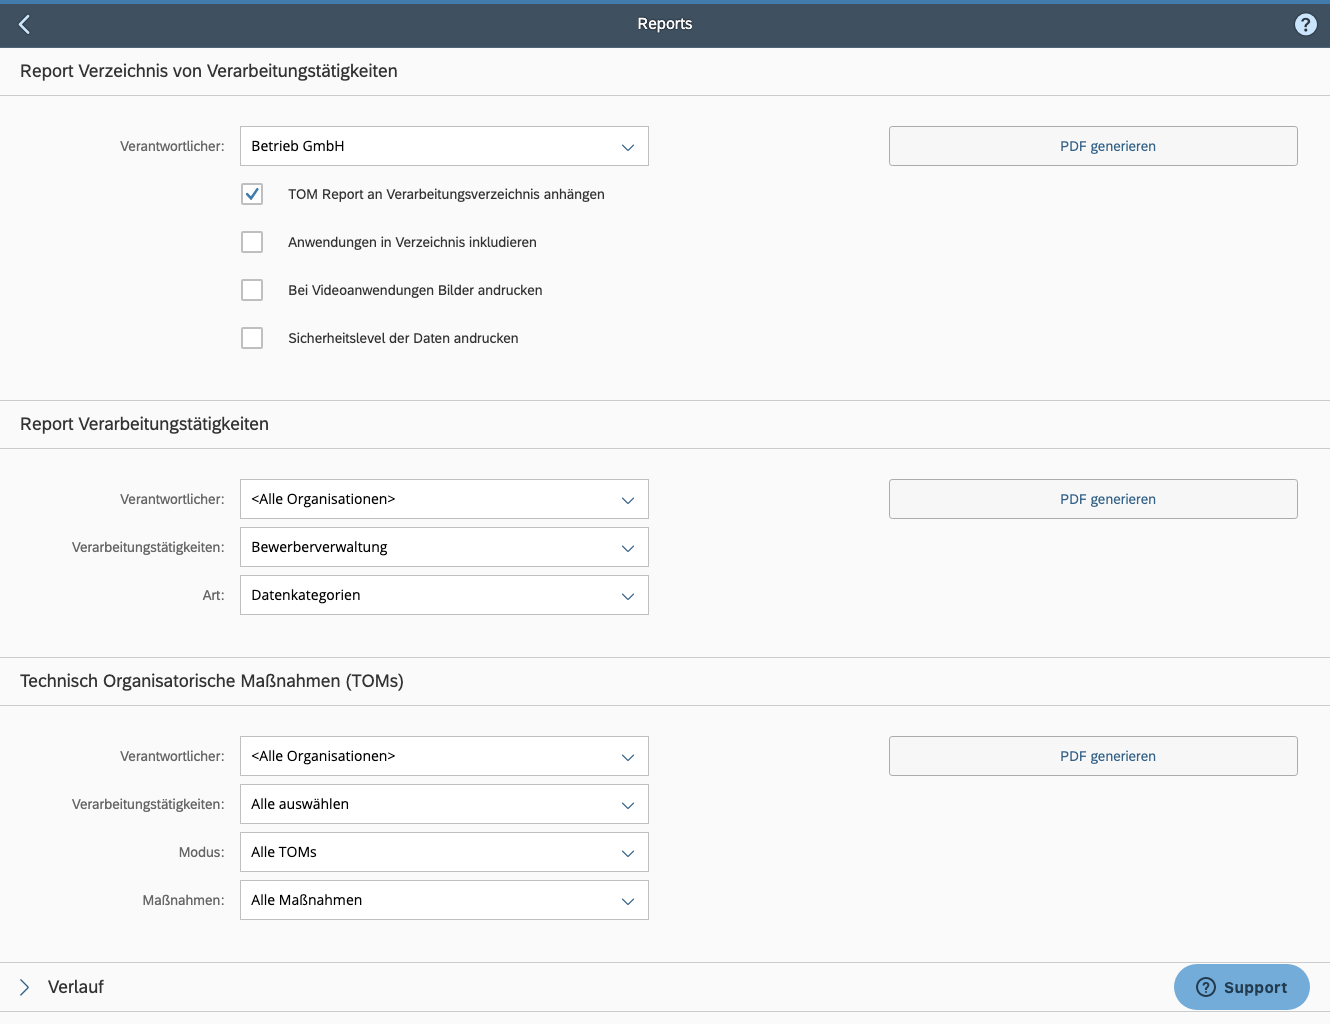
Task: Open the Alle TOMs Modus dropdown
Action: tap(444, 852)
